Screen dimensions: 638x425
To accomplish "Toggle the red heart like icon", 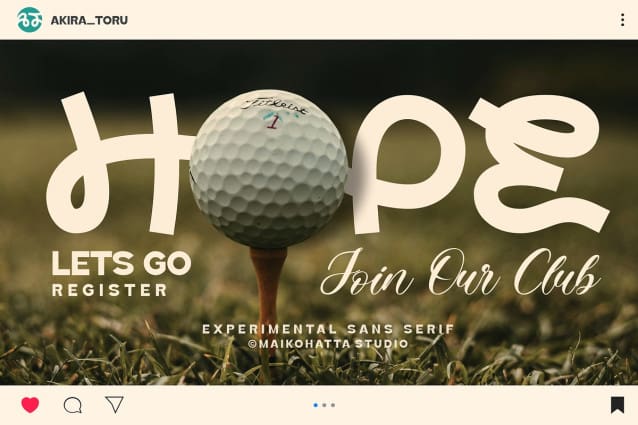I will coord(30,405).
